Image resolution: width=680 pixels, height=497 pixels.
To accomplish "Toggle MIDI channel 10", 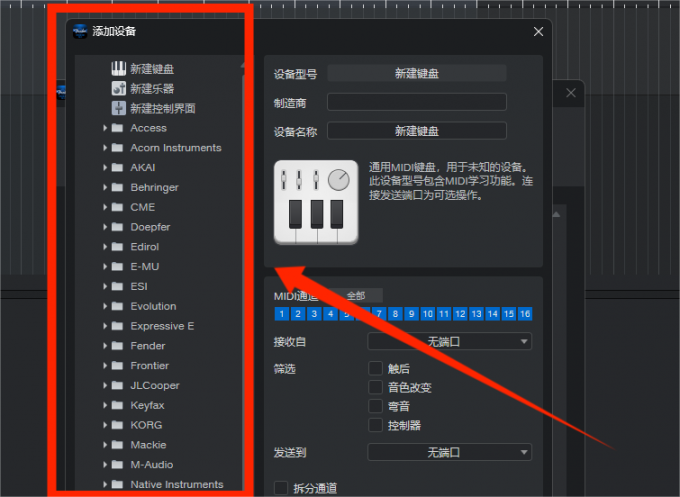I will [x=428, y=314].
